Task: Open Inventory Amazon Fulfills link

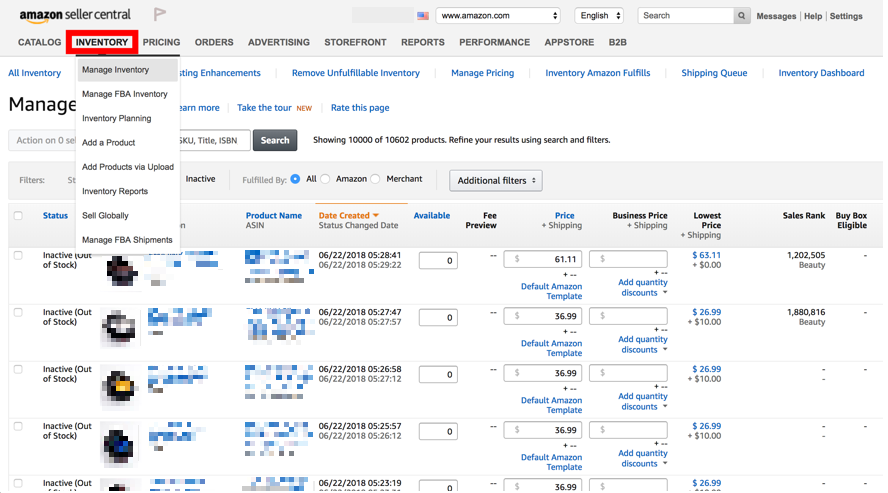Action: click(597, 73)
